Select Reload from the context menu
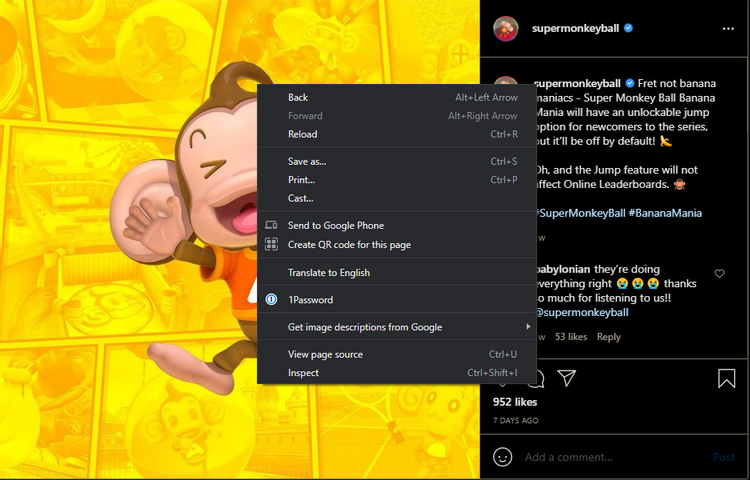 point(302,134)
